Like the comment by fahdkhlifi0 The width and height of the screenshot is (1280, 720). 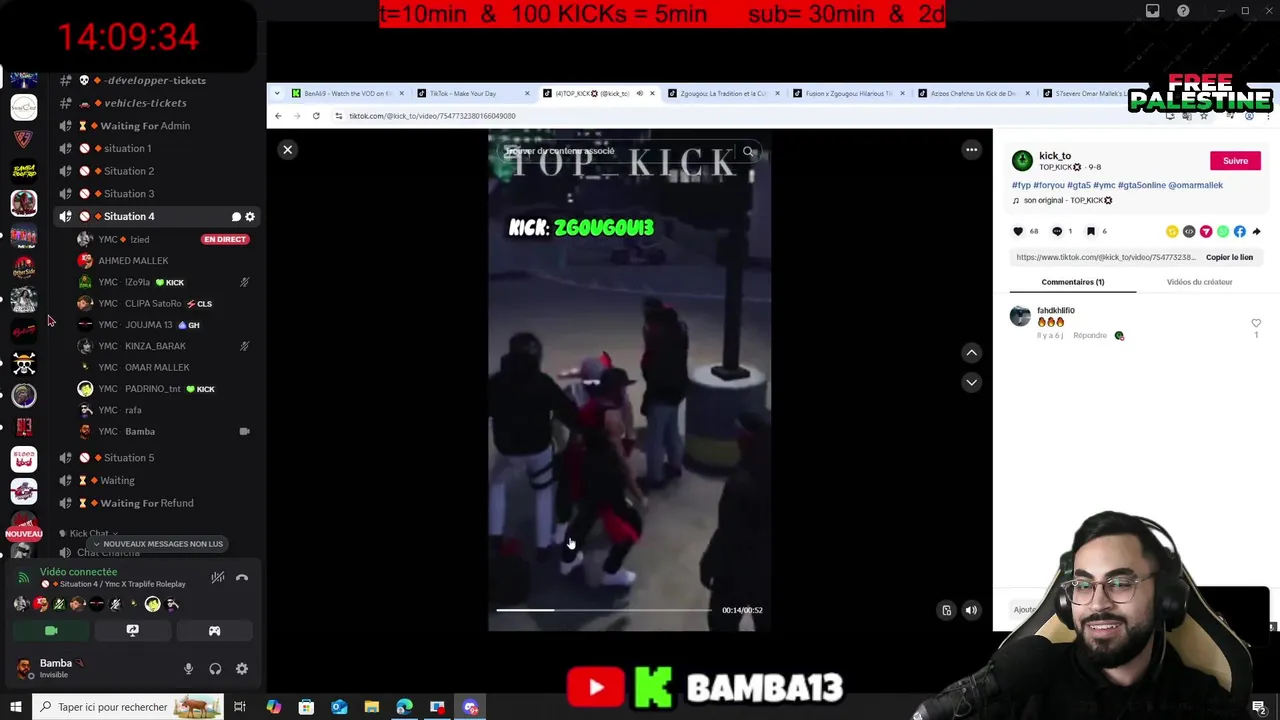pos(1256,323)
